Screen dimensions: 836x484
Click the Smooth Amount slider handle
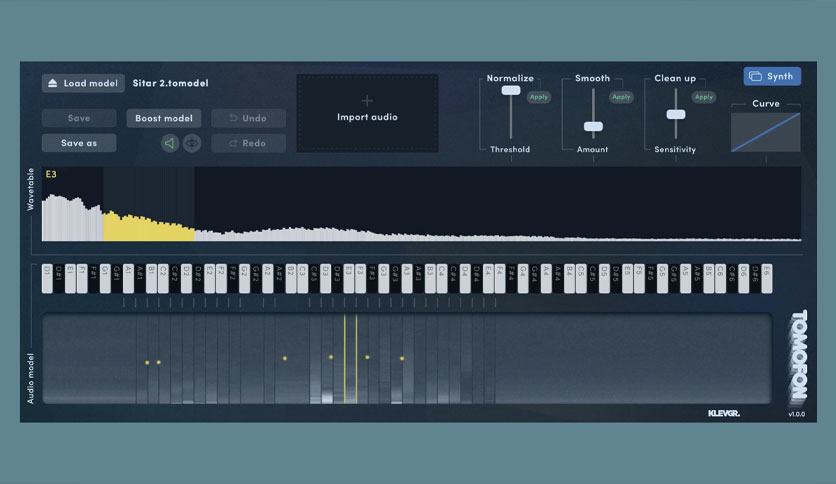coord(593,126)
